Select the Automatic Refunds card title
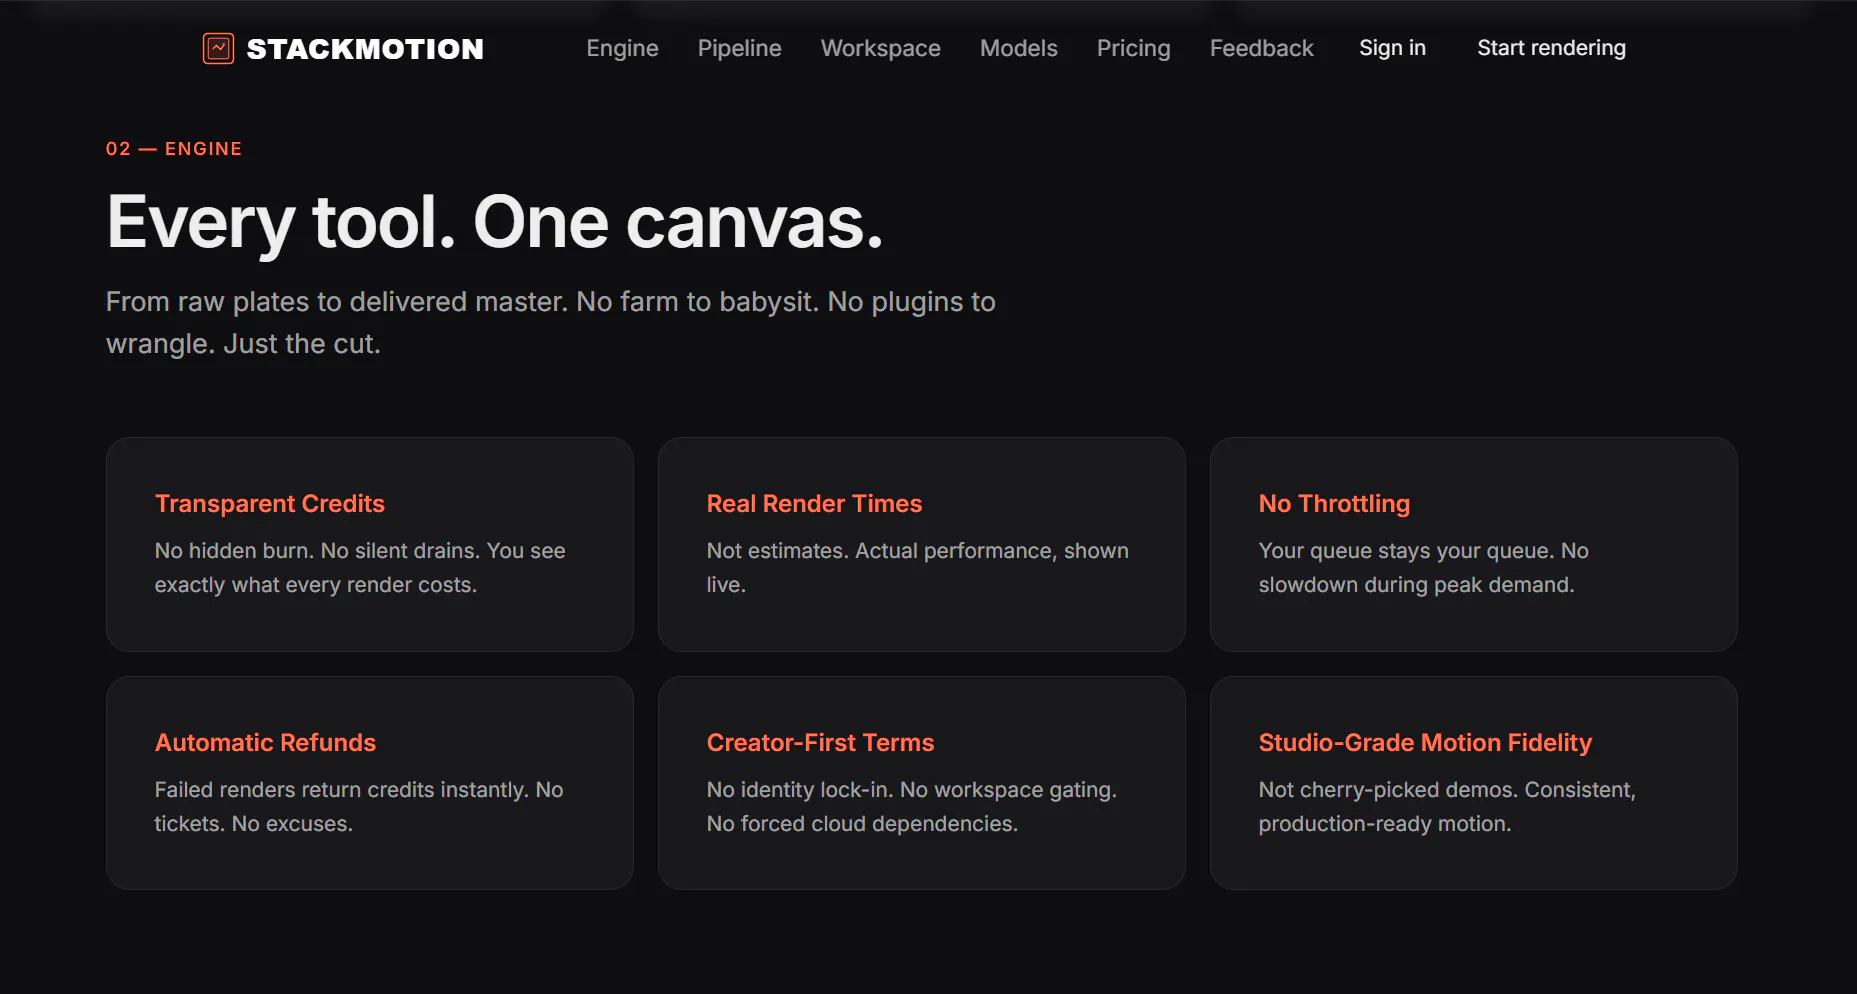 [265, 742]
